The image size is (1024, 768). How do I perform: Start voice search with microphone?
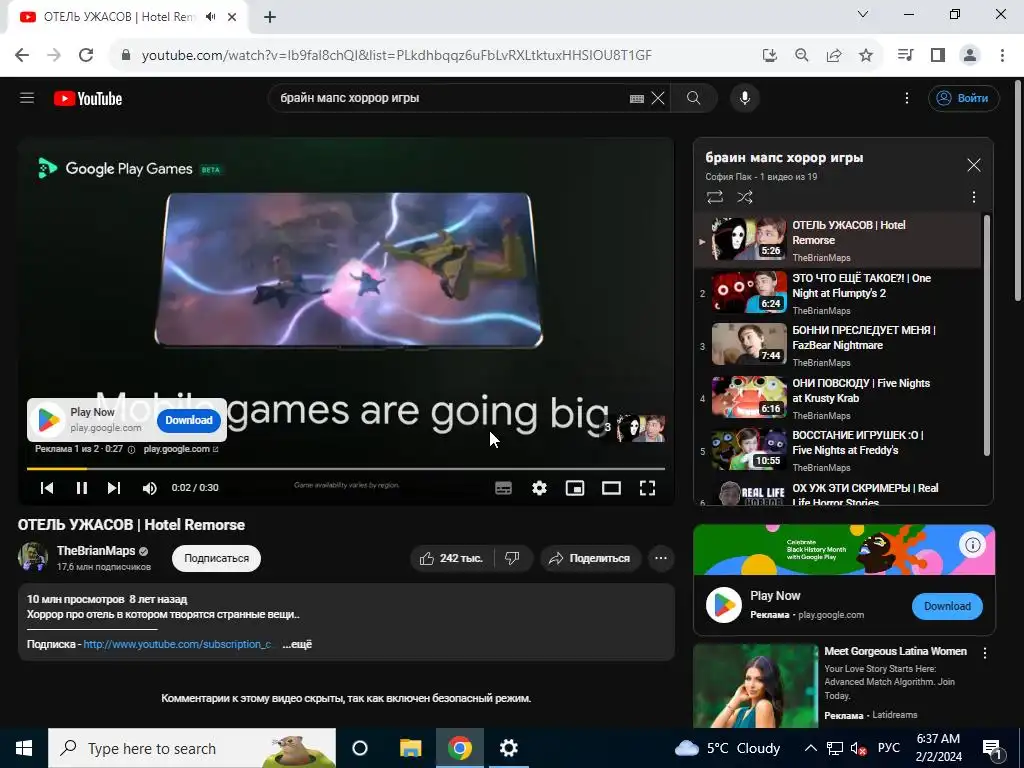coord(744,98)
